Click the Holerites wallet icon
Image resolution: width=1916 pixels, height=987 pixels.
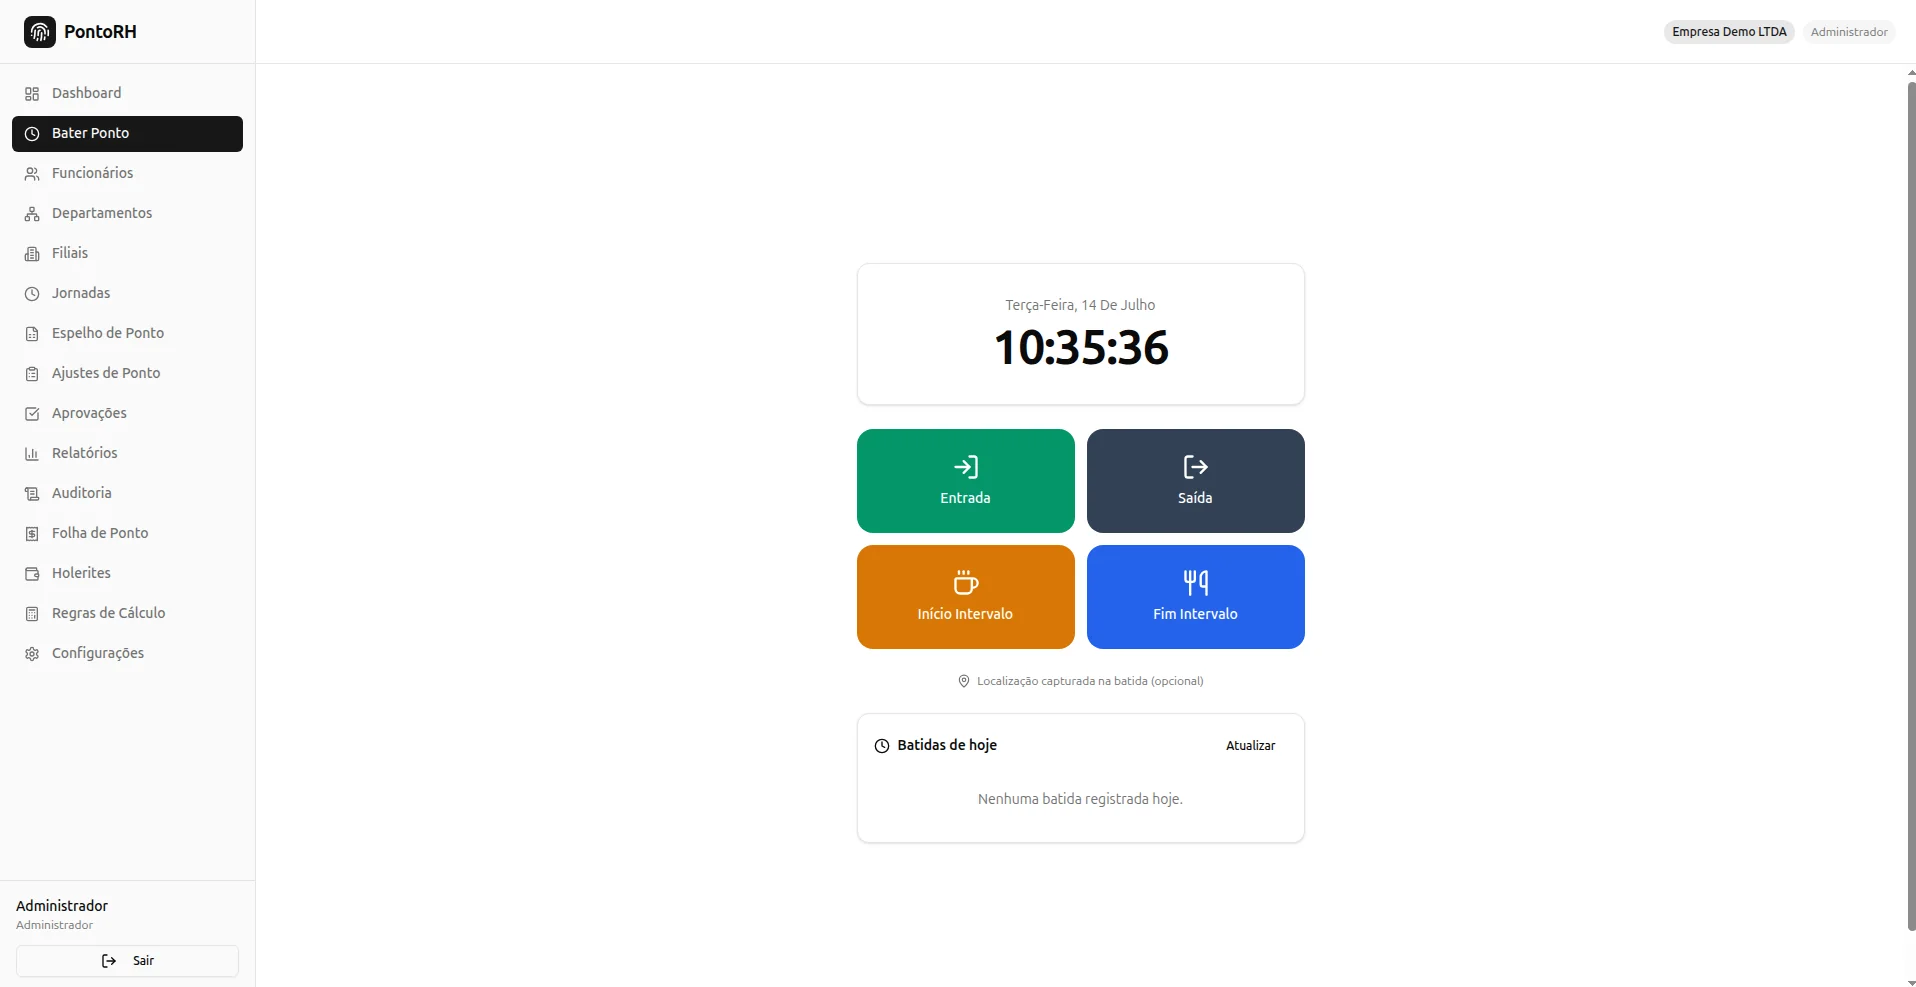(32, 573)
